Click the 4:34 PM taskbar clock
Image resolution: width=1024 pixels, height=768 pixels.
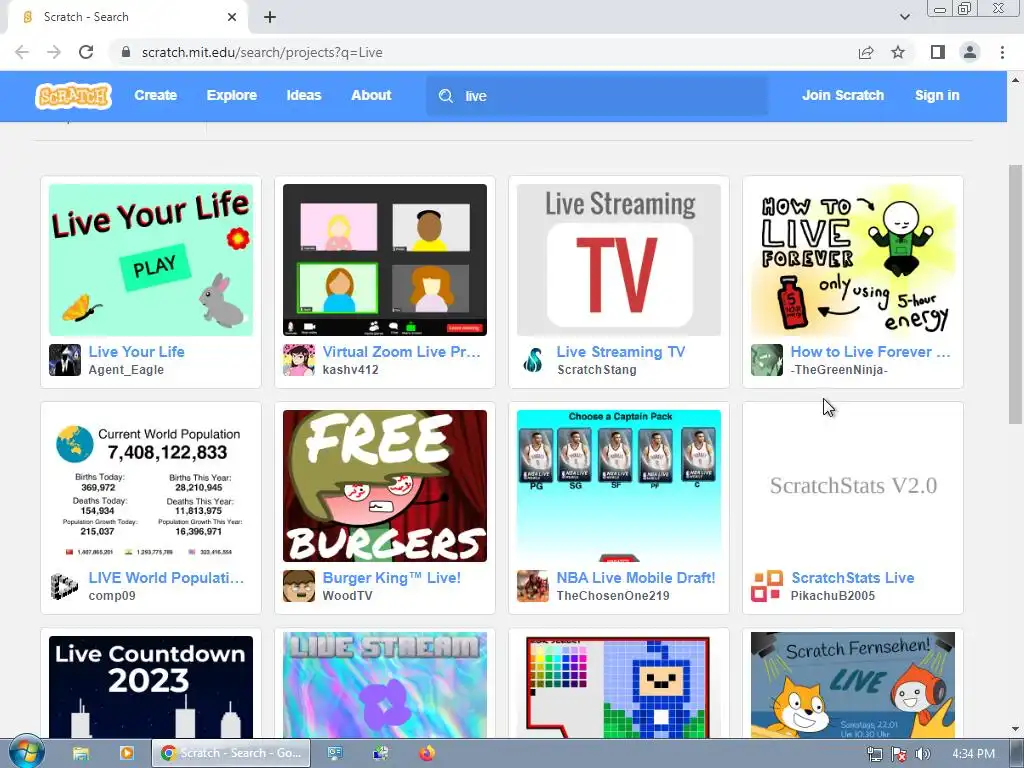(973, 754)
